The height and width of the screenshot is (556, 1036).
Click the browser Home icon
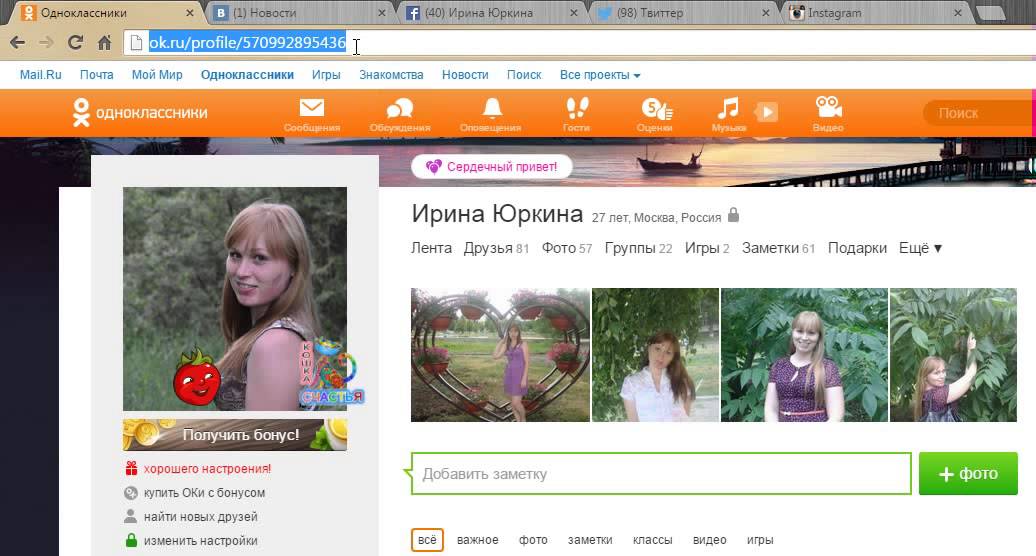tap(104, 43)
